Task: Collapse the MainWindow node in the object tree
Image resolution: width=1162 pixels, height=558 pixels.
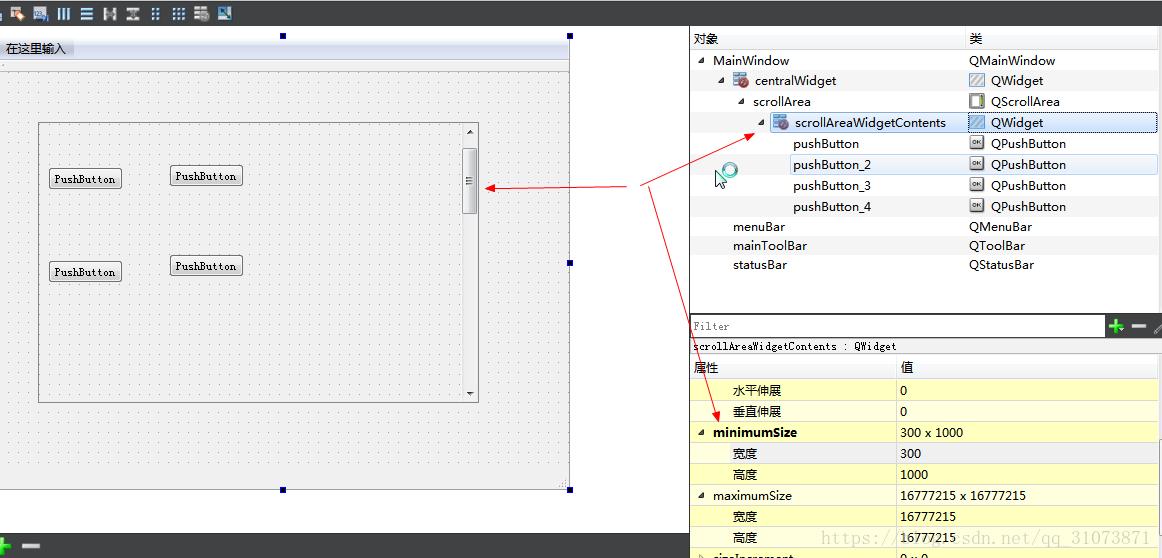Action: [701, 61]
